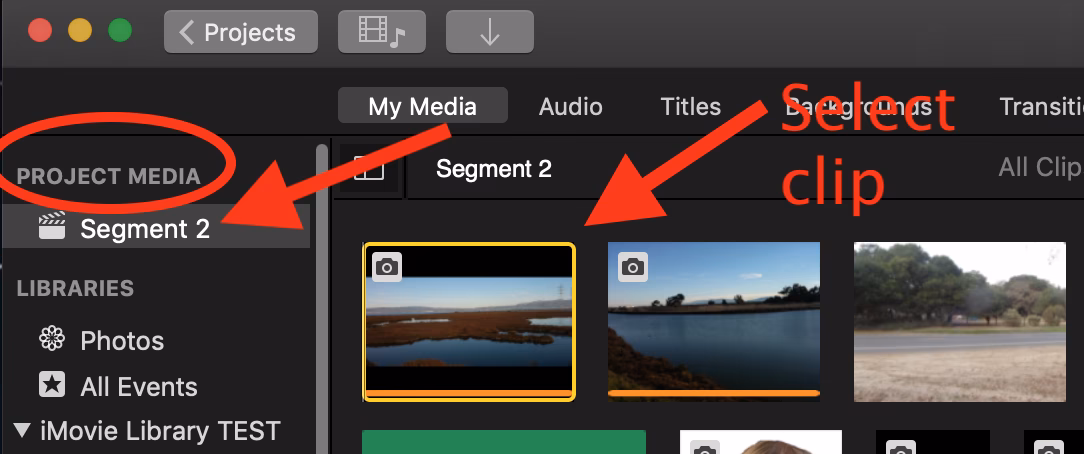Screen dimensions: 1084x454
Task: Open the Transitions tab
Action: (1041, 106)
